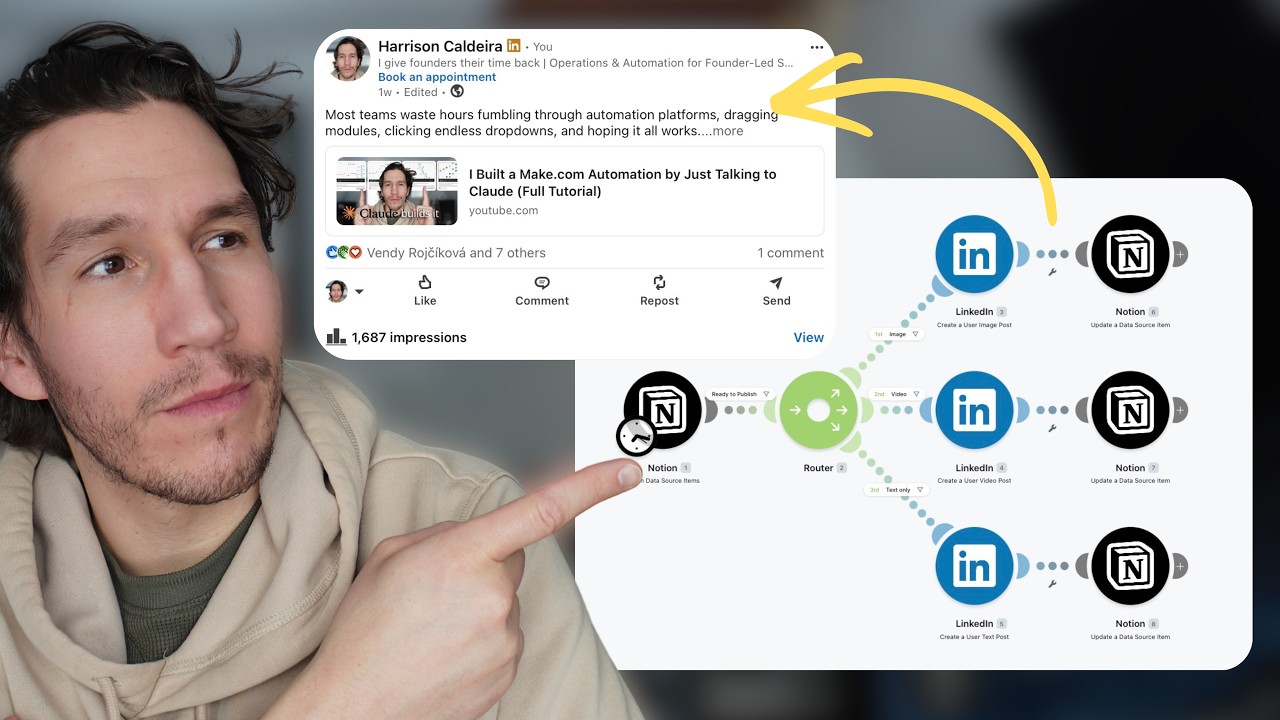Send the LinkedIn post

point(776,291)
